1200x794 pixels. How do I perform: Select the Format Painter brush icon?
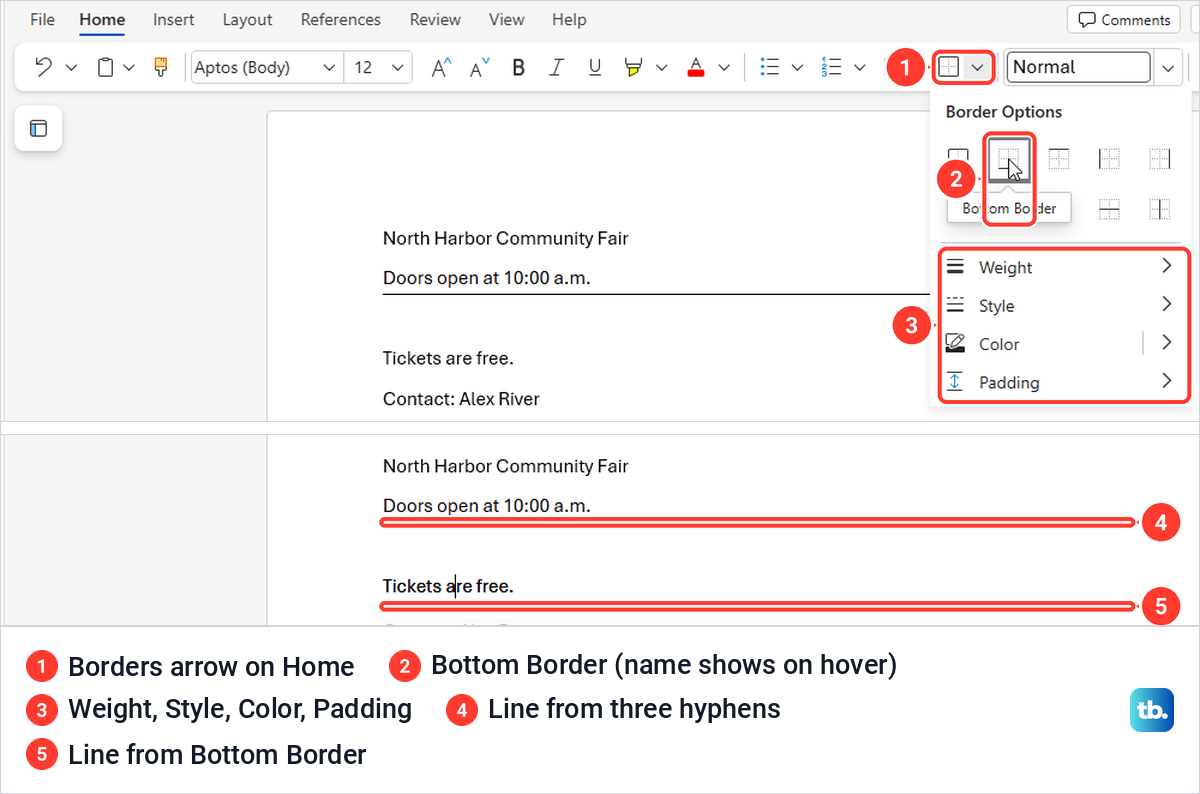coord(160,67)
